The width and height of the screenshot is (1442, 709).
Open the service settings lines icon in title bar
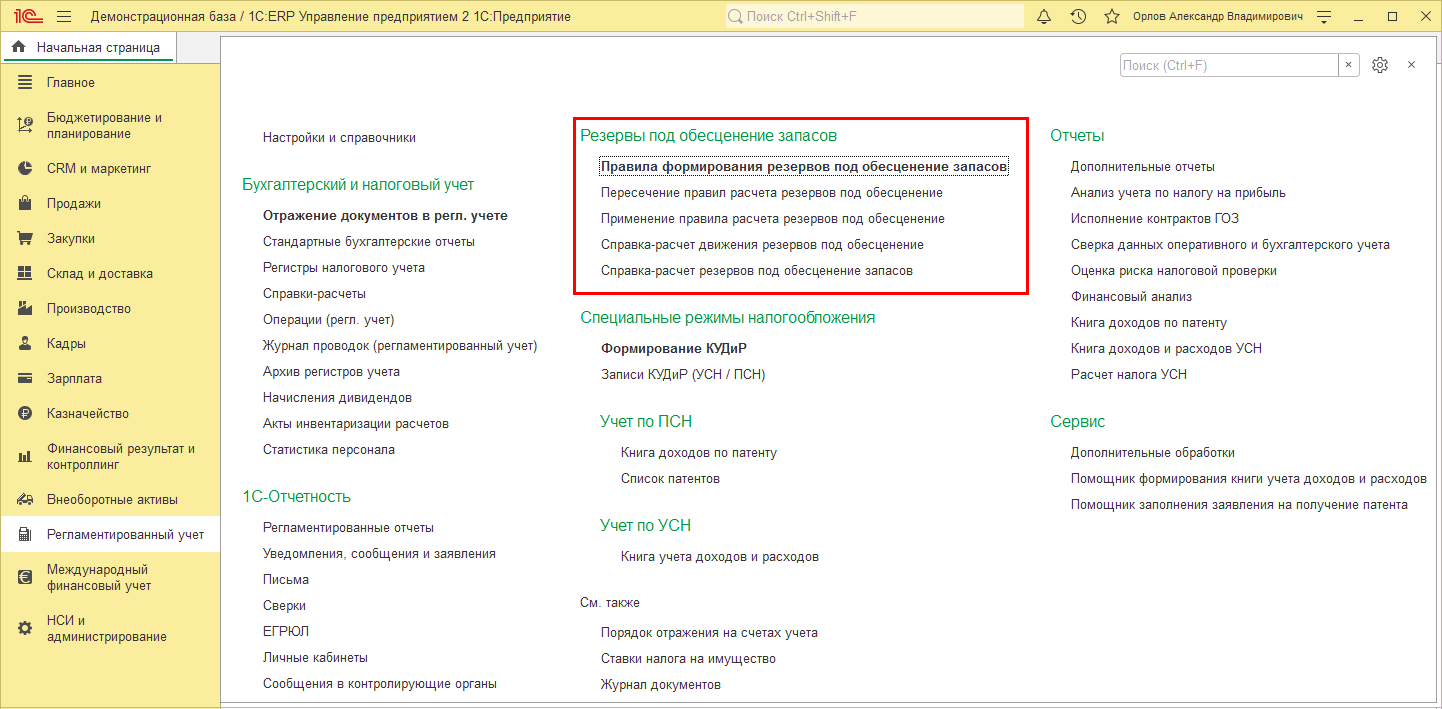point(1325,17)
